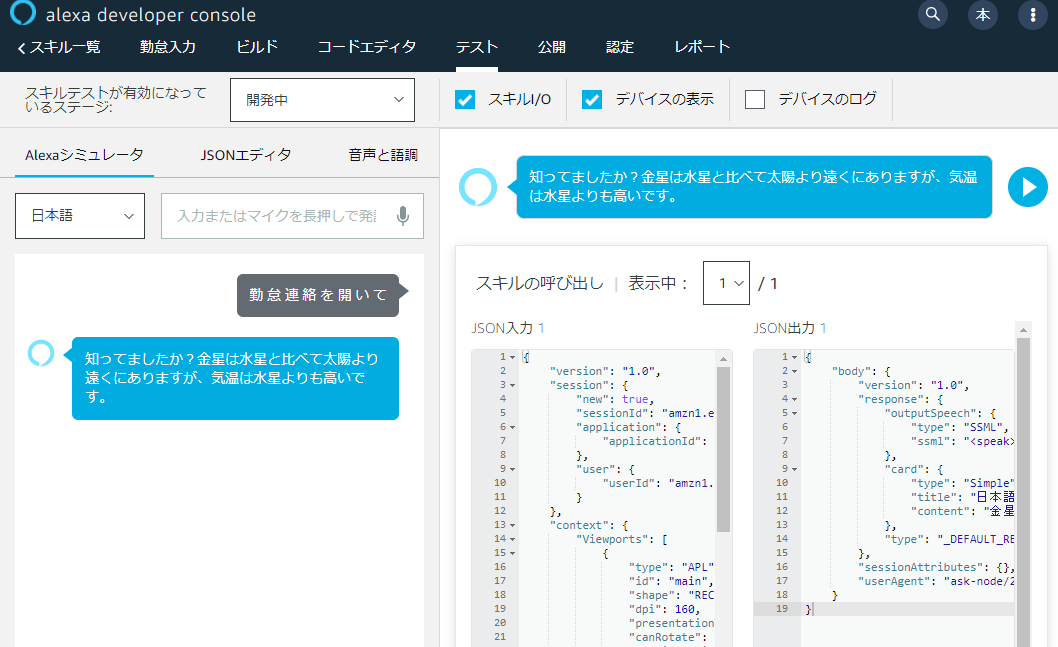Collapse the "context" block in JSON input
The height and width of the screenshot is (647, 1058).
point(513,525)
